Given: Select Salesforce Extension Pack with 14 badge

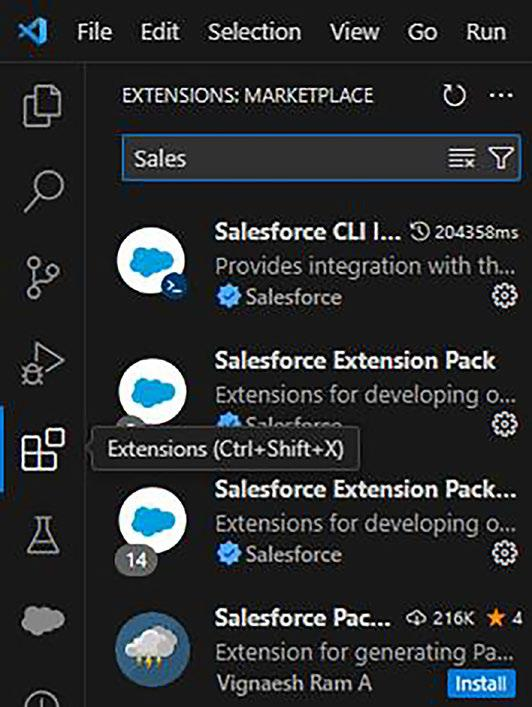Looking at the screenshot, I should click(x=316, y=525).
